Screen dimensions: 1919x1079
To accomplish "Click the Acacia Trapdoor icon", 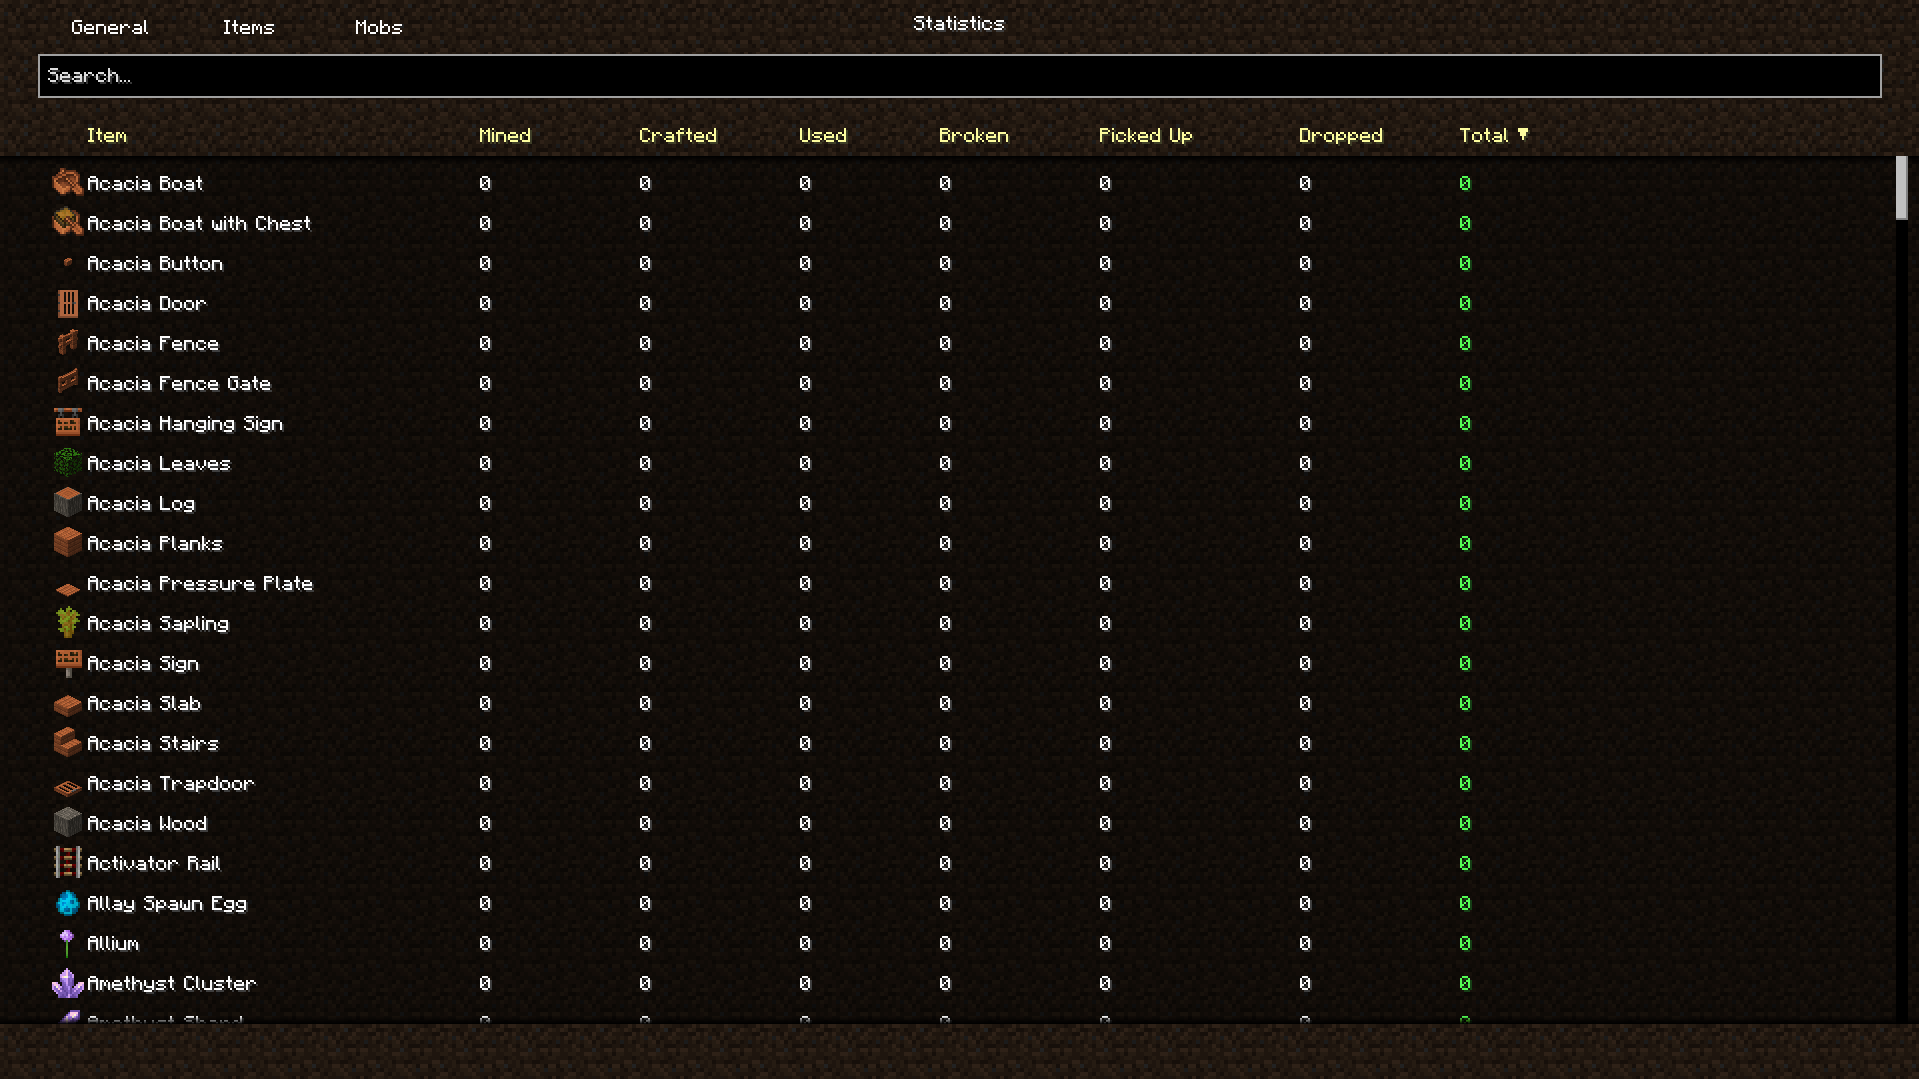I will click(x=67, y=787).
